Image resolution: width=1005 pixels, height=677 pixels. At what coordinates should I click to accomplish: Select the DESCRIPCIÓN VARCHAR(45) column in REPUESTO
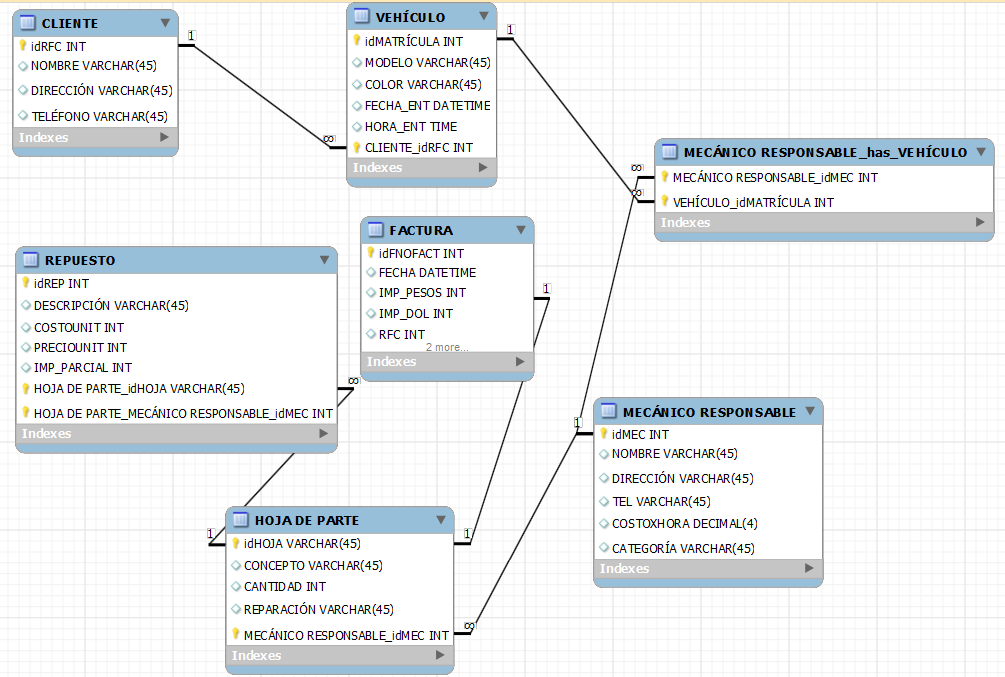click(x=111, y=305)
